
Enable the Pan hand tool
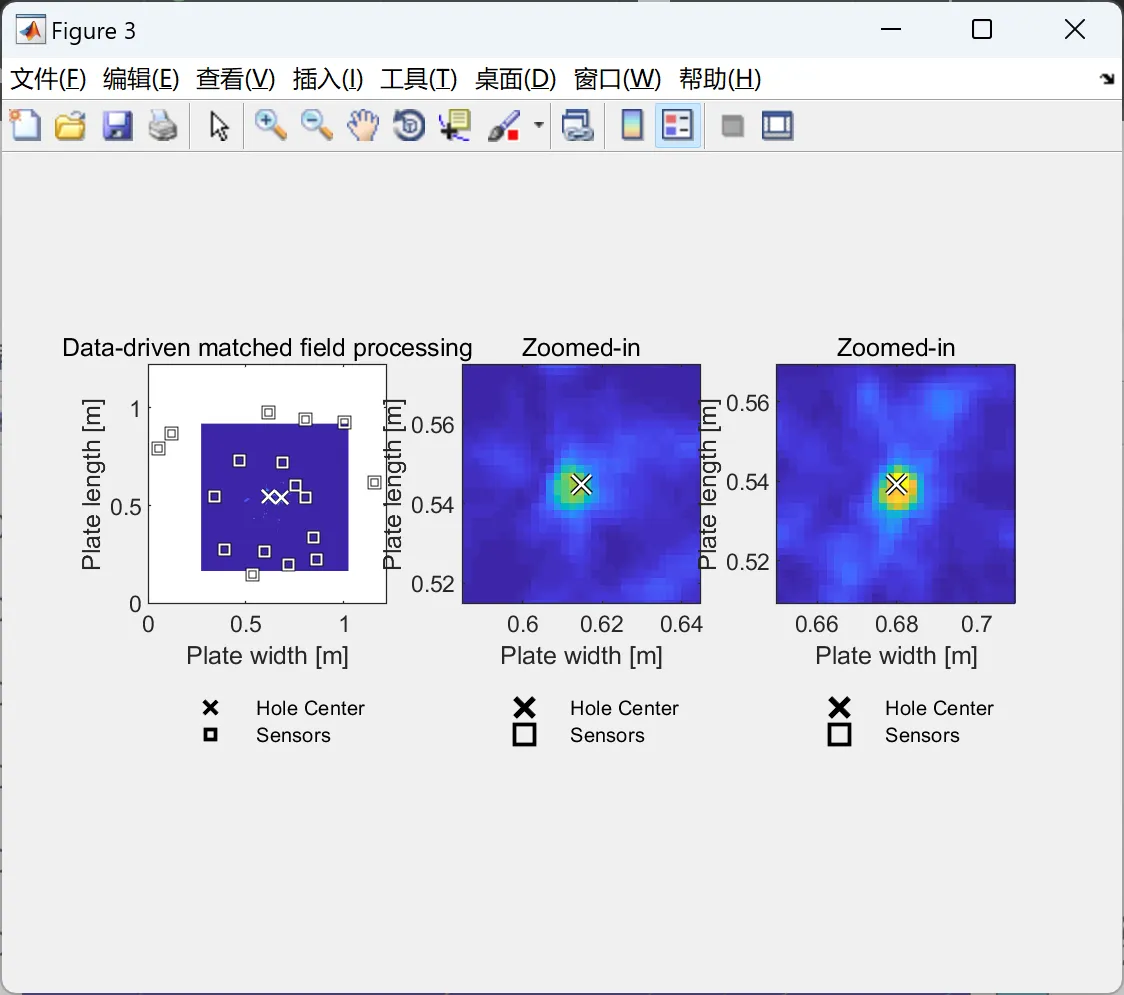[x=363, y=126]
